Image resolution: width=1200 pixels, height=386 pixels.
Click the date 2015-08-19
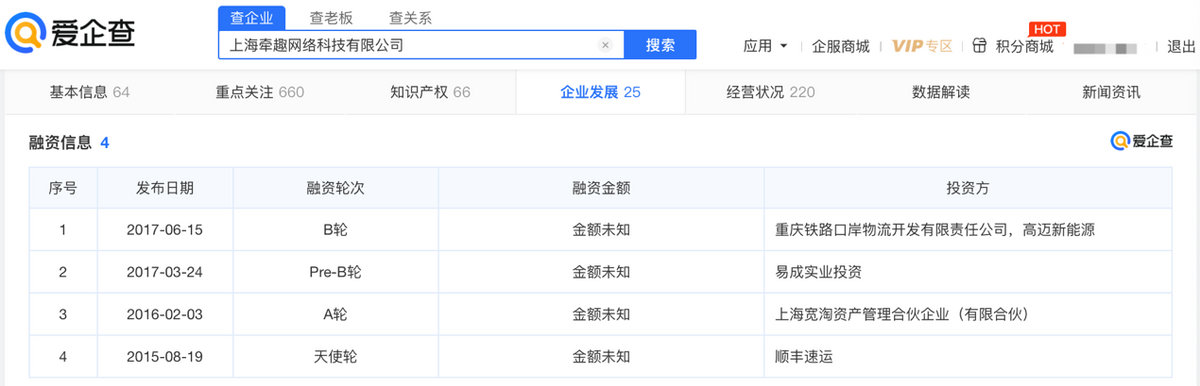pyautogui.click(x=165, y=356)
